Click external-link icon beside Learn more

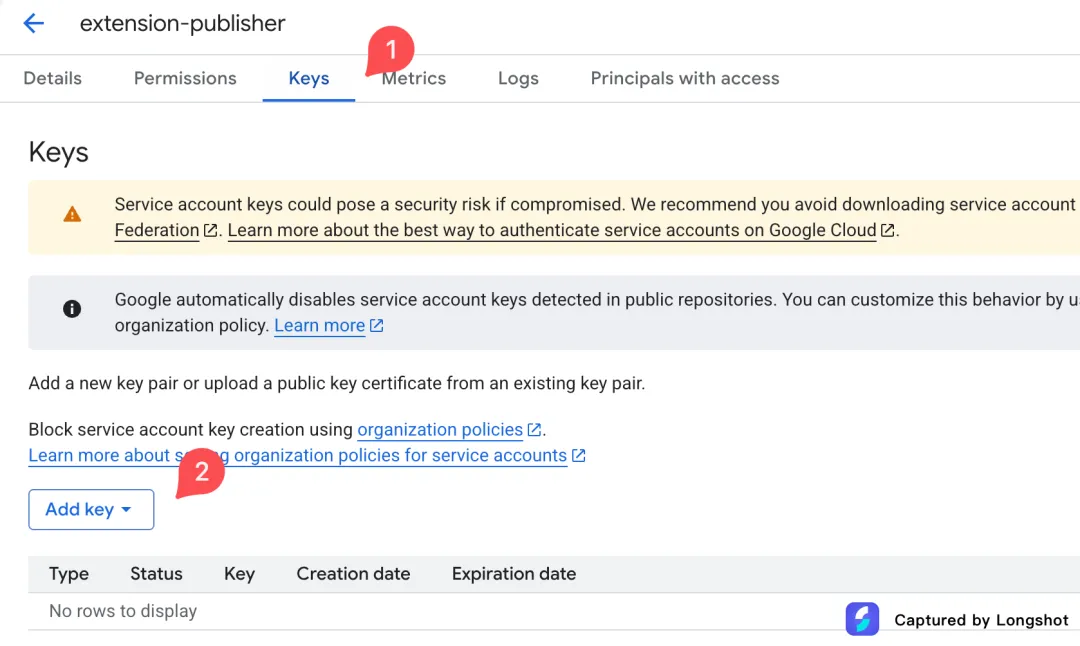[x=376, y=326]
